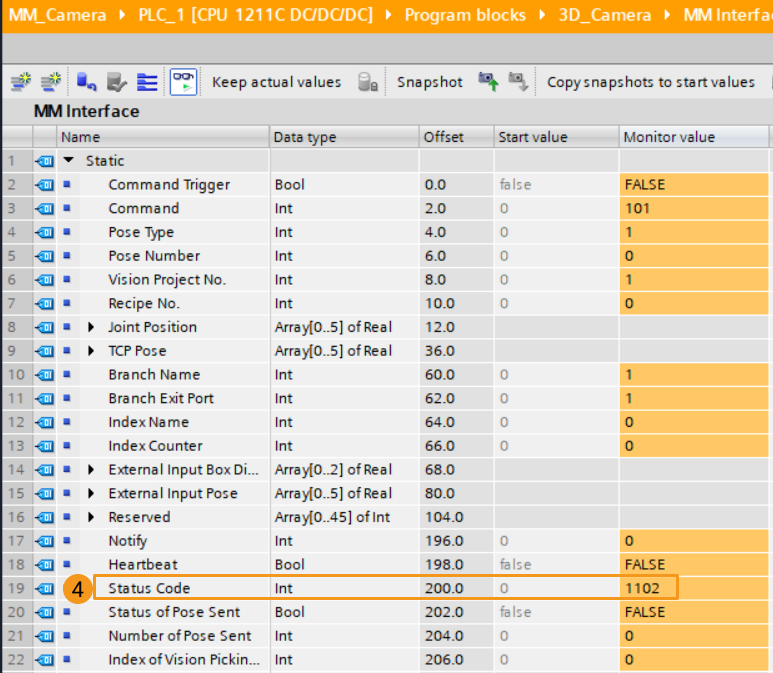This screenshot has width=773, height=673.
Task: Expand the TCP Pose array
Action: tap(92, 351)
